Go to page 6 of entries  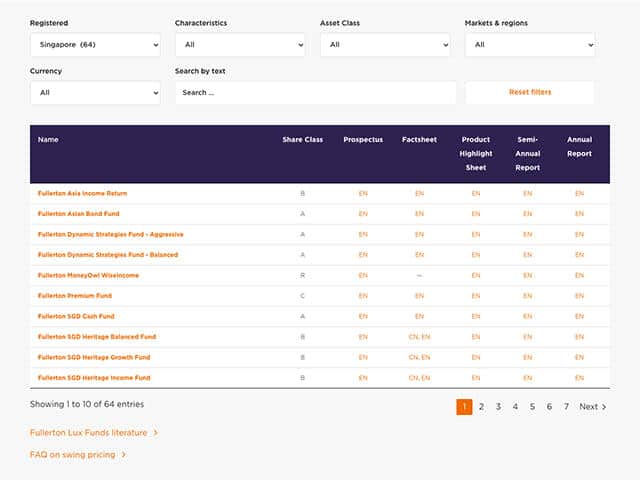tap(549, 407)
